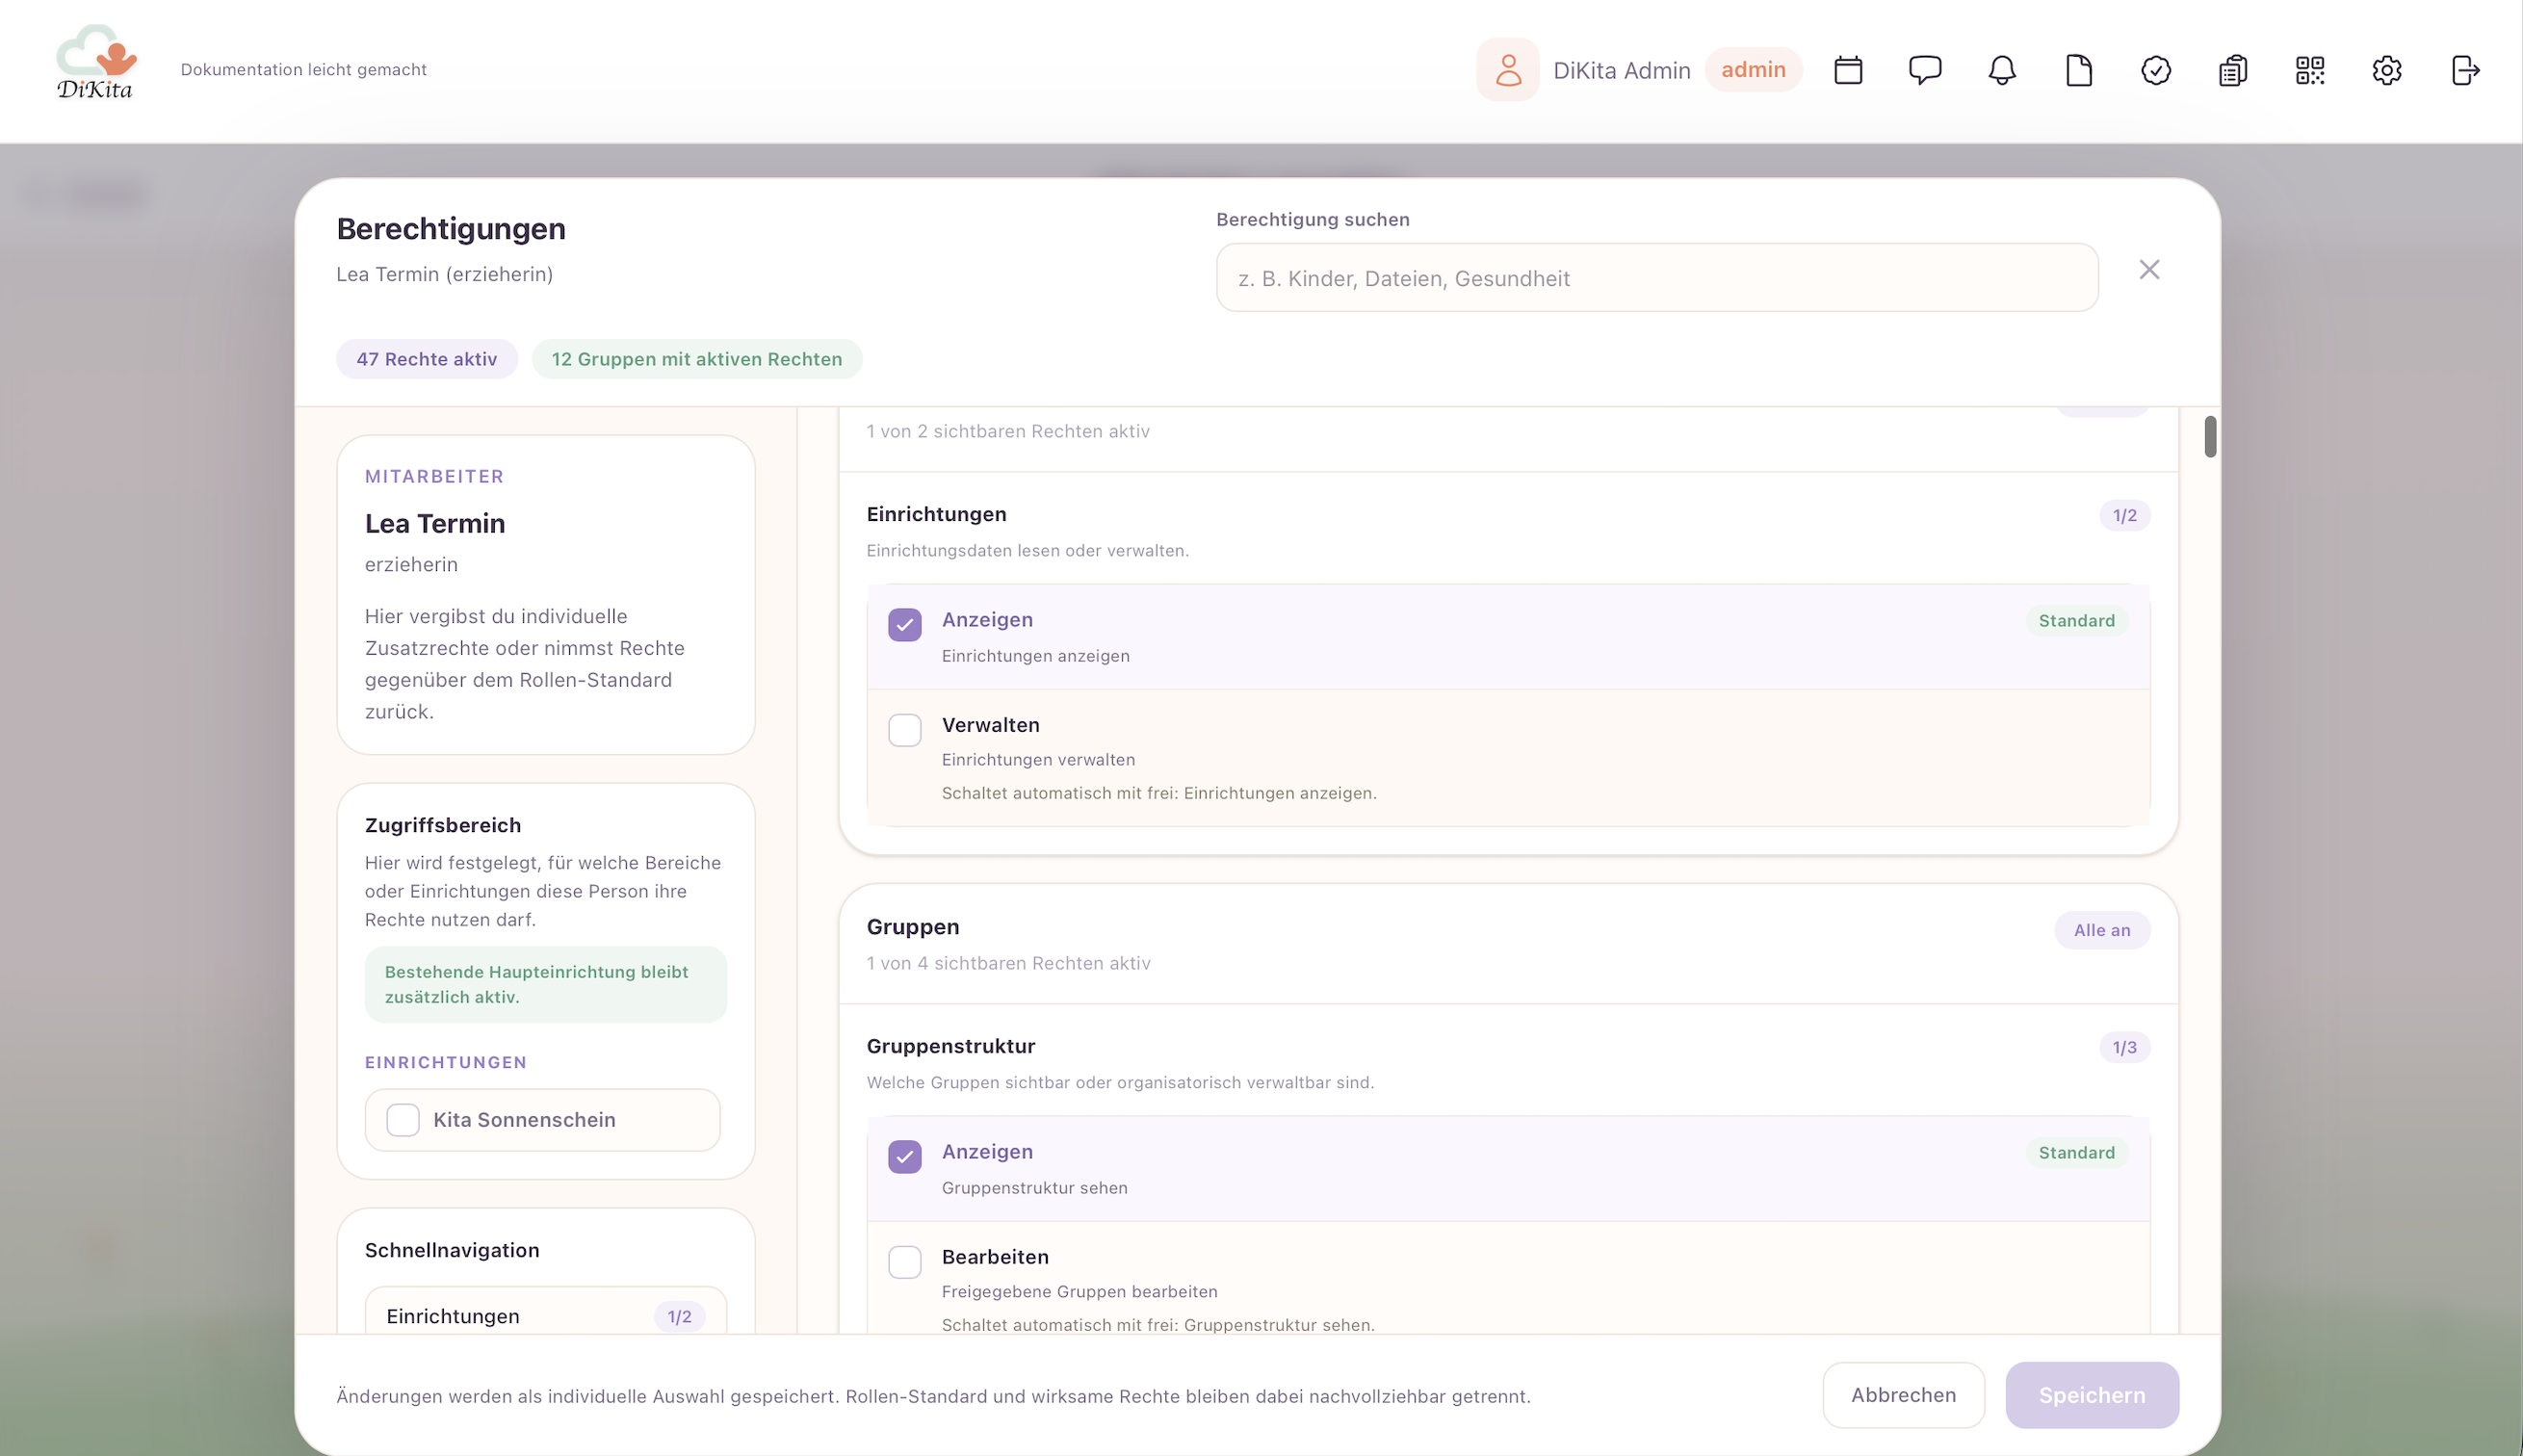Click the permissions list scrollbar
2523x1456 pixels.
[x=2210, y=437]
